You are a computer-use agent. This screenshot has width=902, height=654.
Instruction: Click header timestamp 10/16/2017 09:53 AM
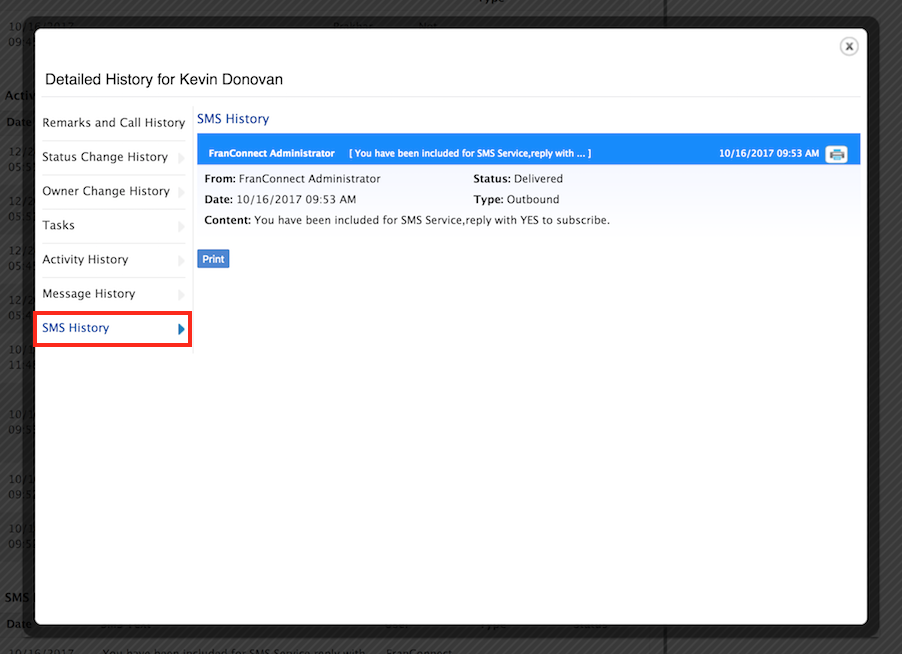tap(769, 154)
